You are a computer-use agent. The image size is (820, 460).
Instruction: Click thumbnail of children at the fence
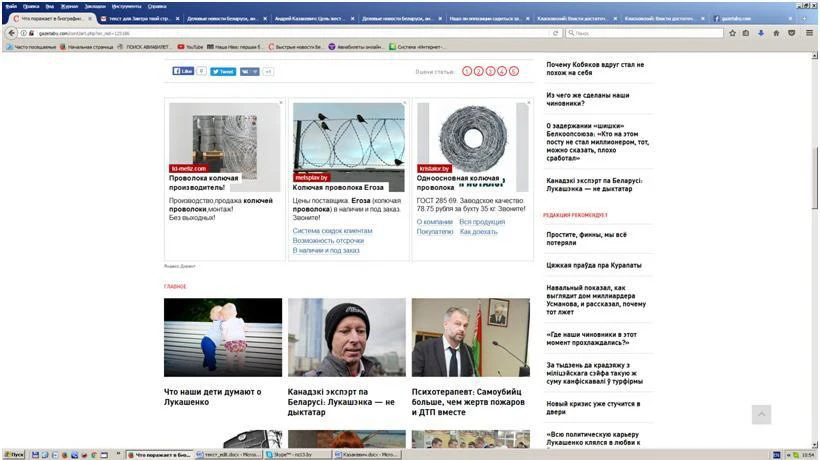(x=223, y=337)
